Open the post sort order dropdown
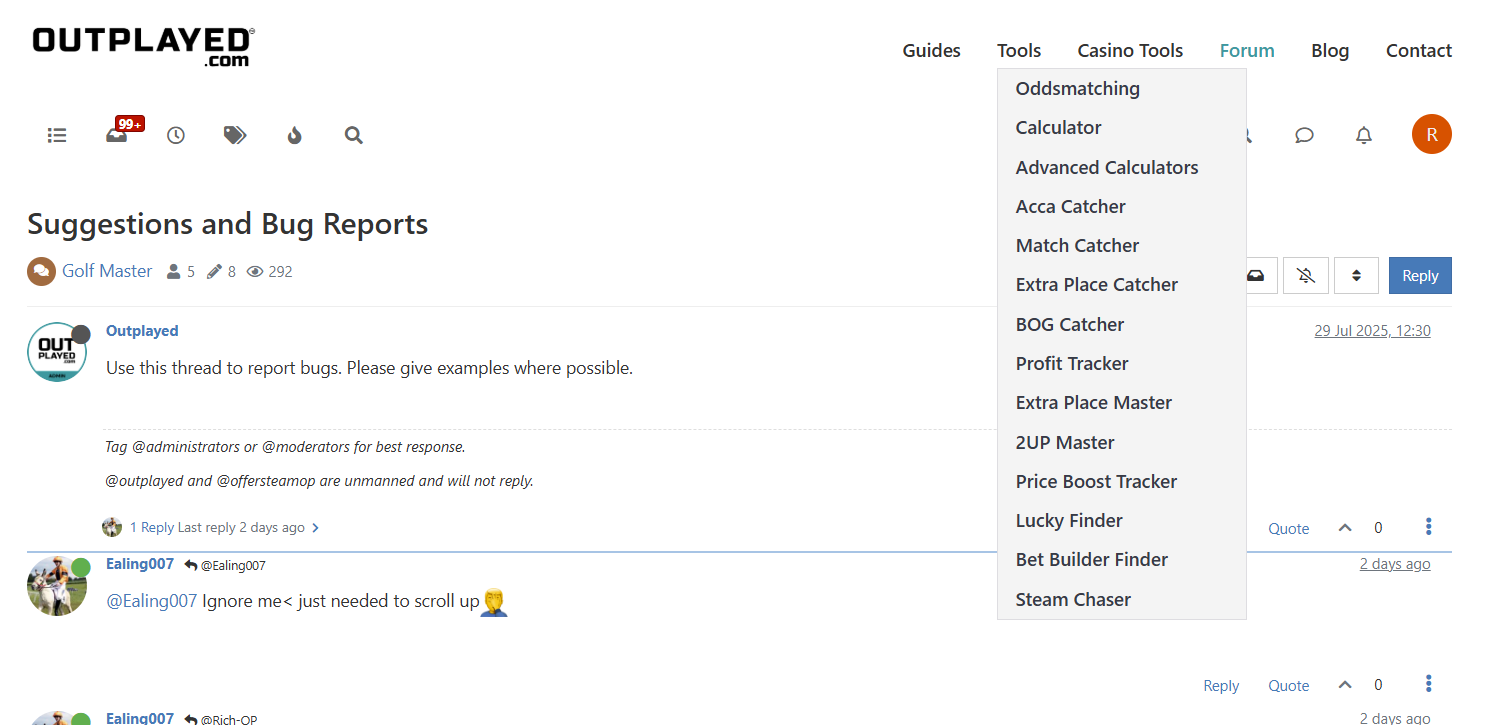Screen dimensions: 1491x725 (x=1356, y=276)
